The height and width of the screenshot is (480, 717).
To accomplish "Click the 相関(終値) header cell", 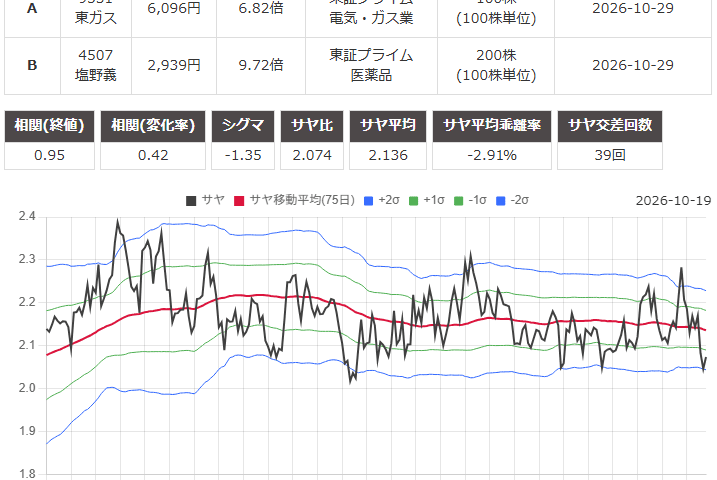I will click(x=49, y=126).
